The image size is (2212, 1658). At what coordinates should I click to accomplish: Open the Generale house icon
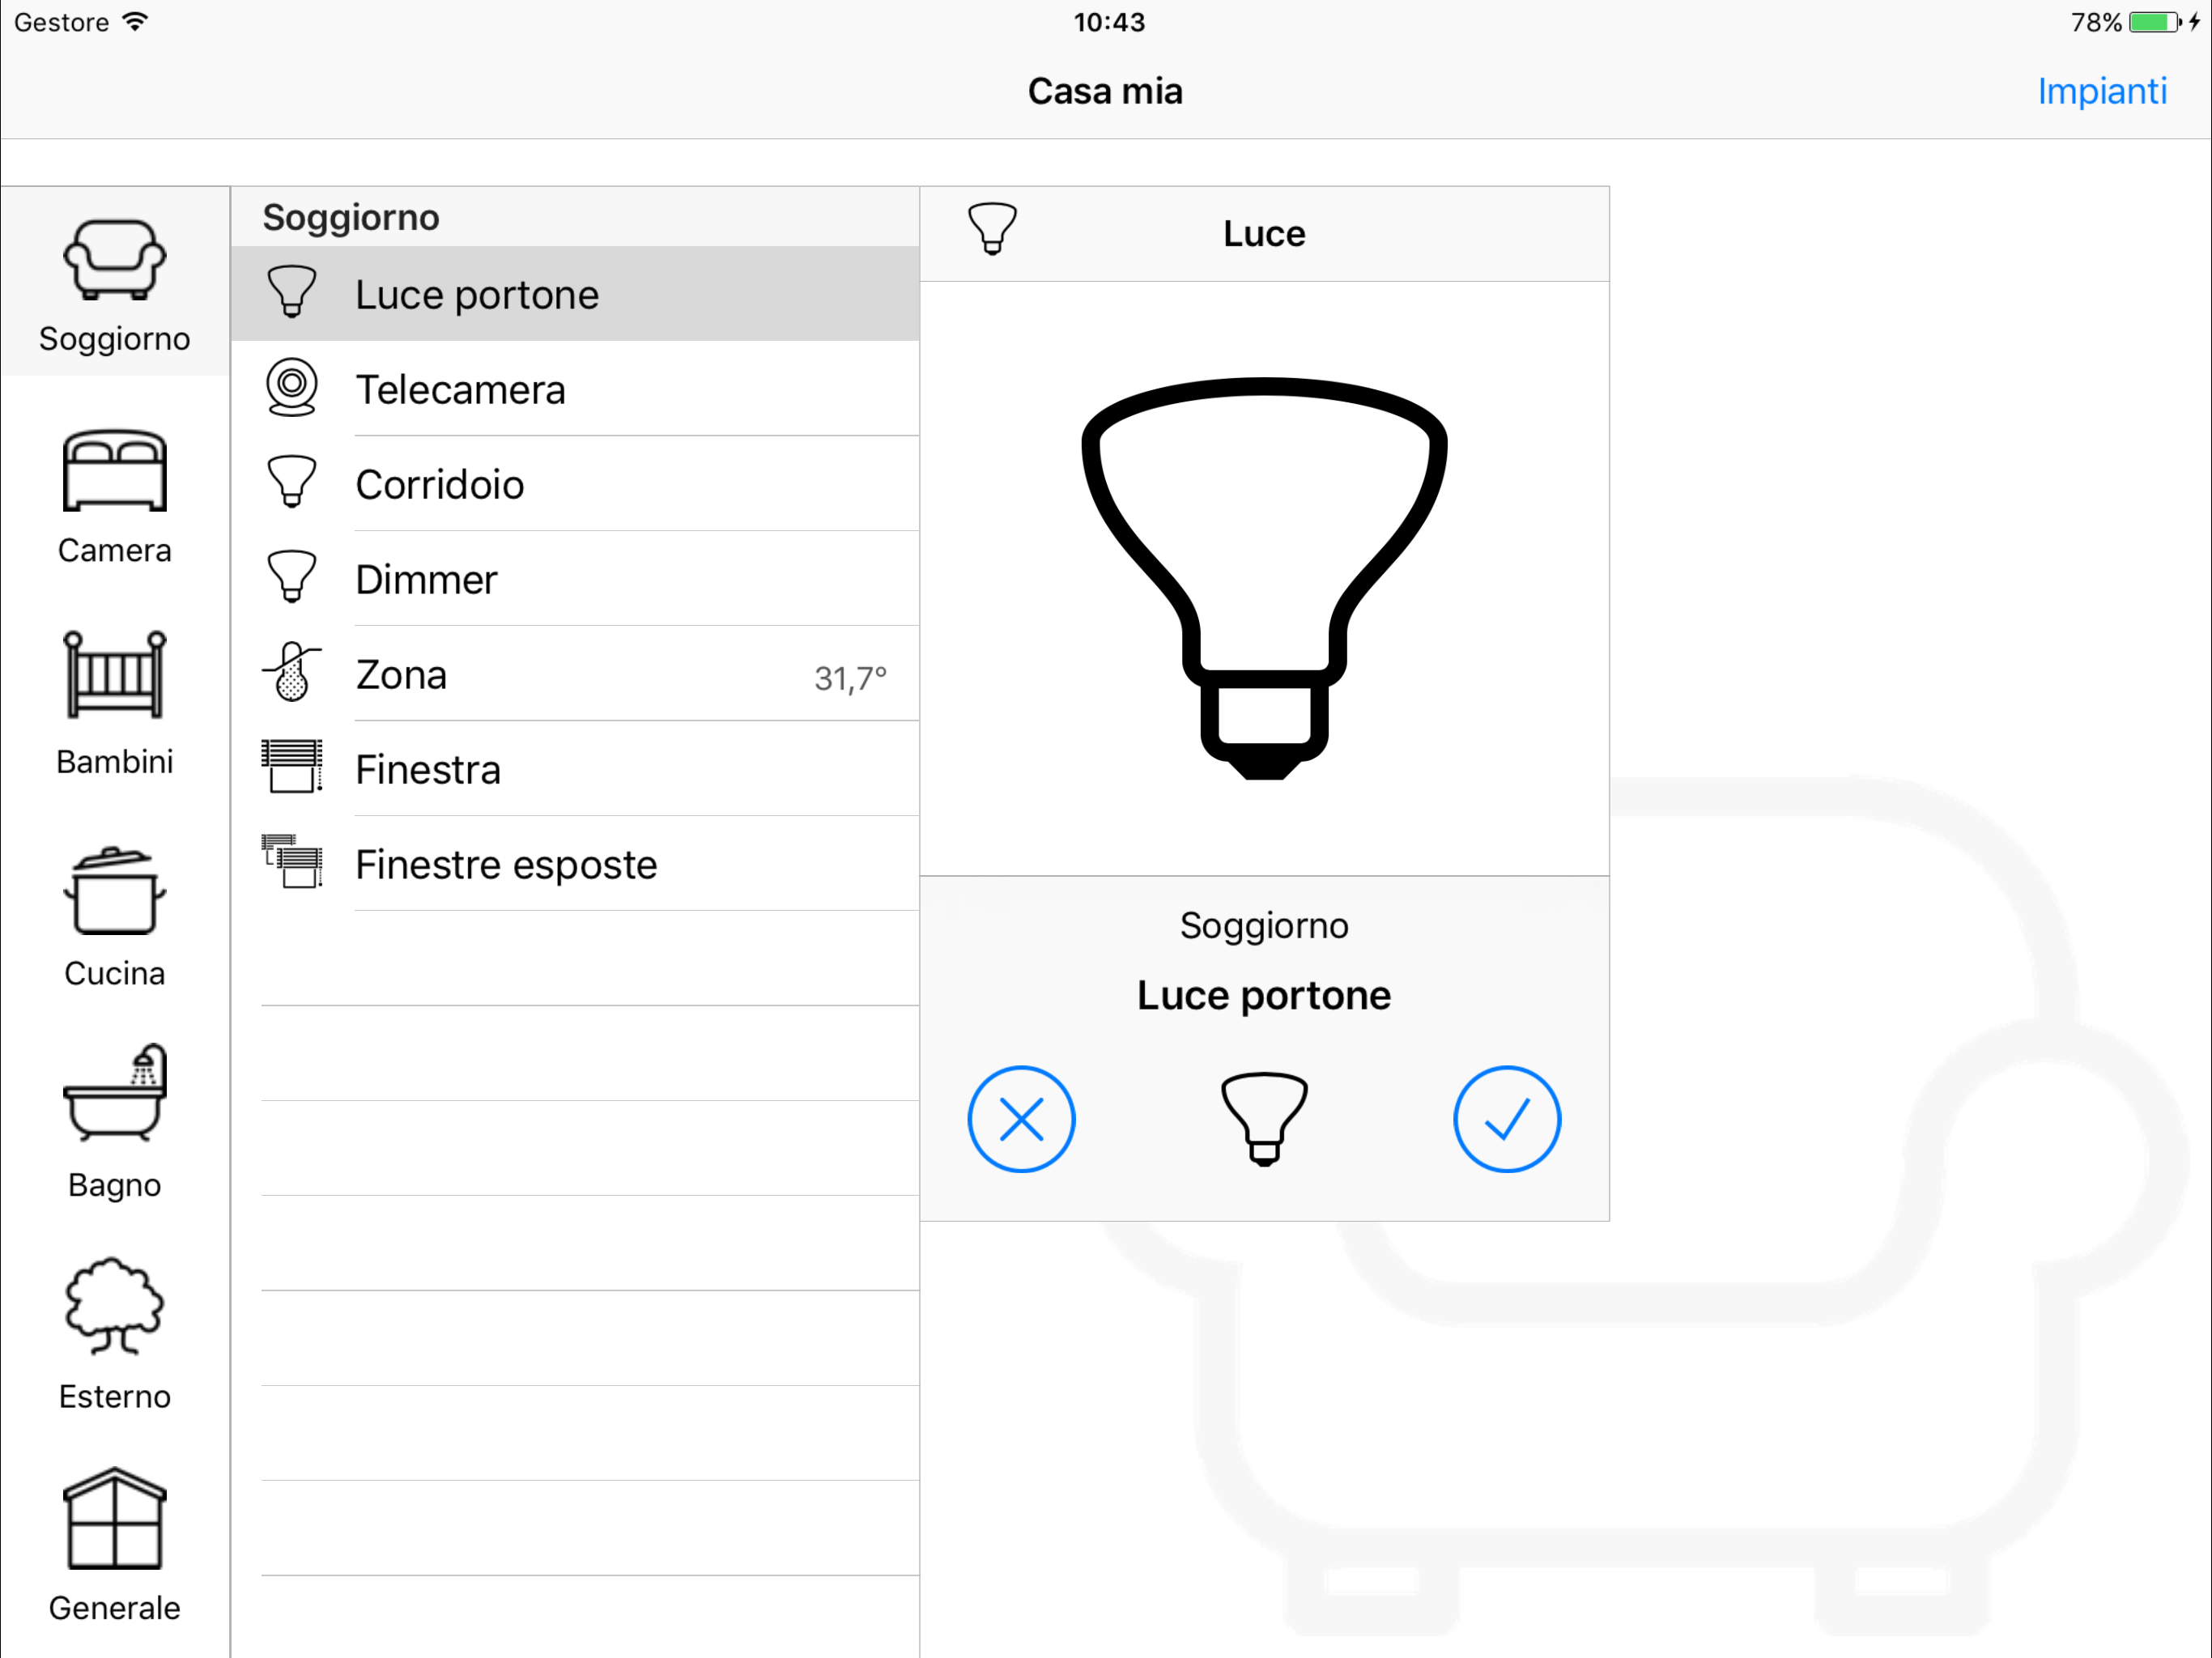point(114,1519)
